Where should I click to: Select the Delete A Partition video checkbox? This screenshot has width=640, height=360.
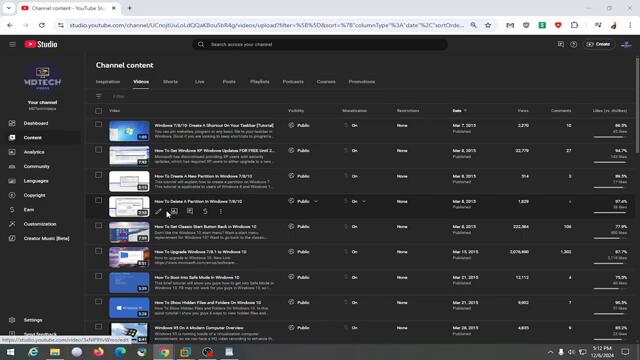(x=99, y=200)
